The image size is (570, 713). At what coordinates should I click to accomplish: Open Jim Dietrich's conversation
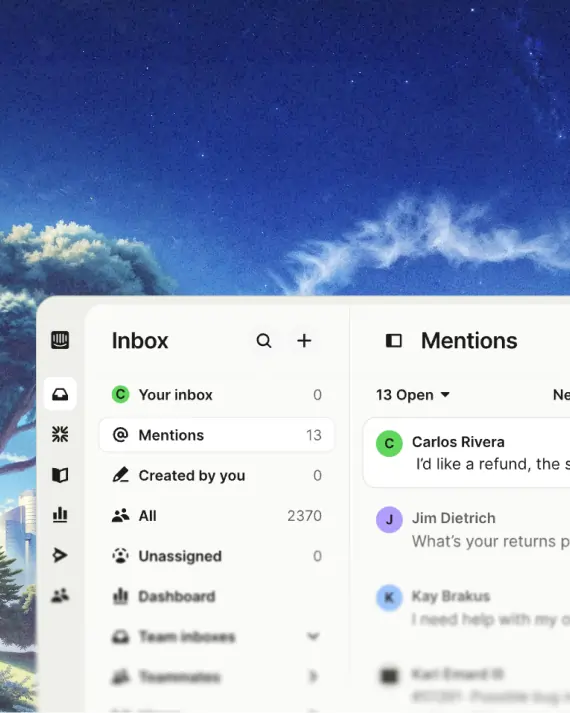pyautogui.click(x=467, y=529)
